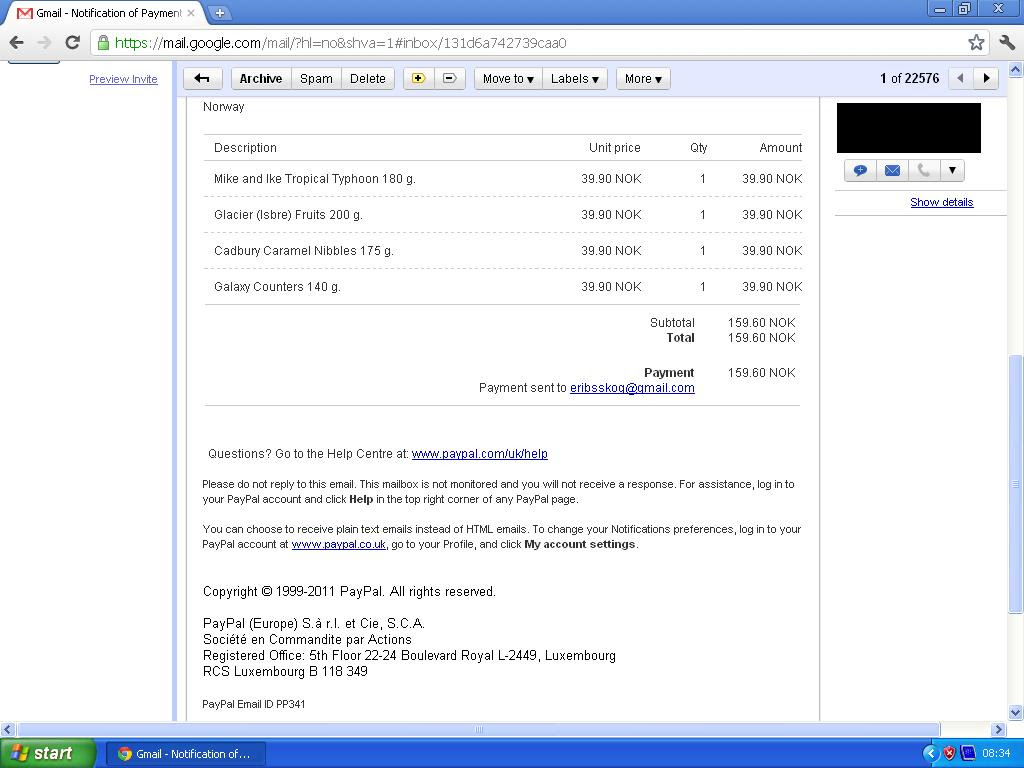
Task: Open the eribsskog@gmail.com email link
Action: 632,388
